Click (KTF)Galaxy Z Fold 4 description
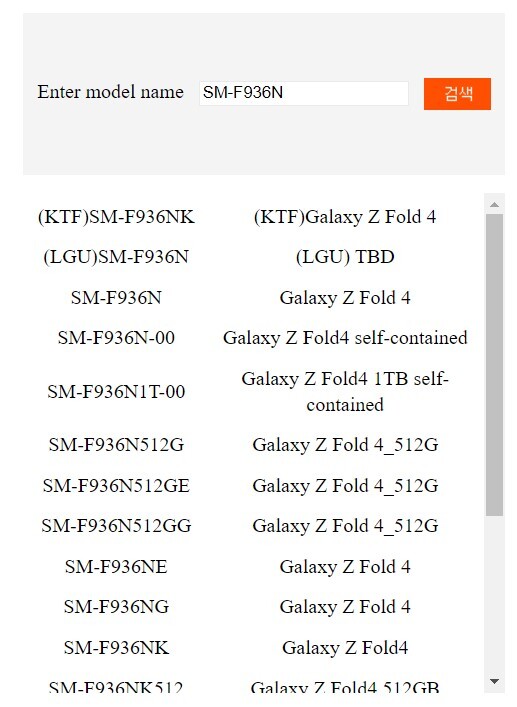This screenshot has width=517, height=707. pos(345,217)
